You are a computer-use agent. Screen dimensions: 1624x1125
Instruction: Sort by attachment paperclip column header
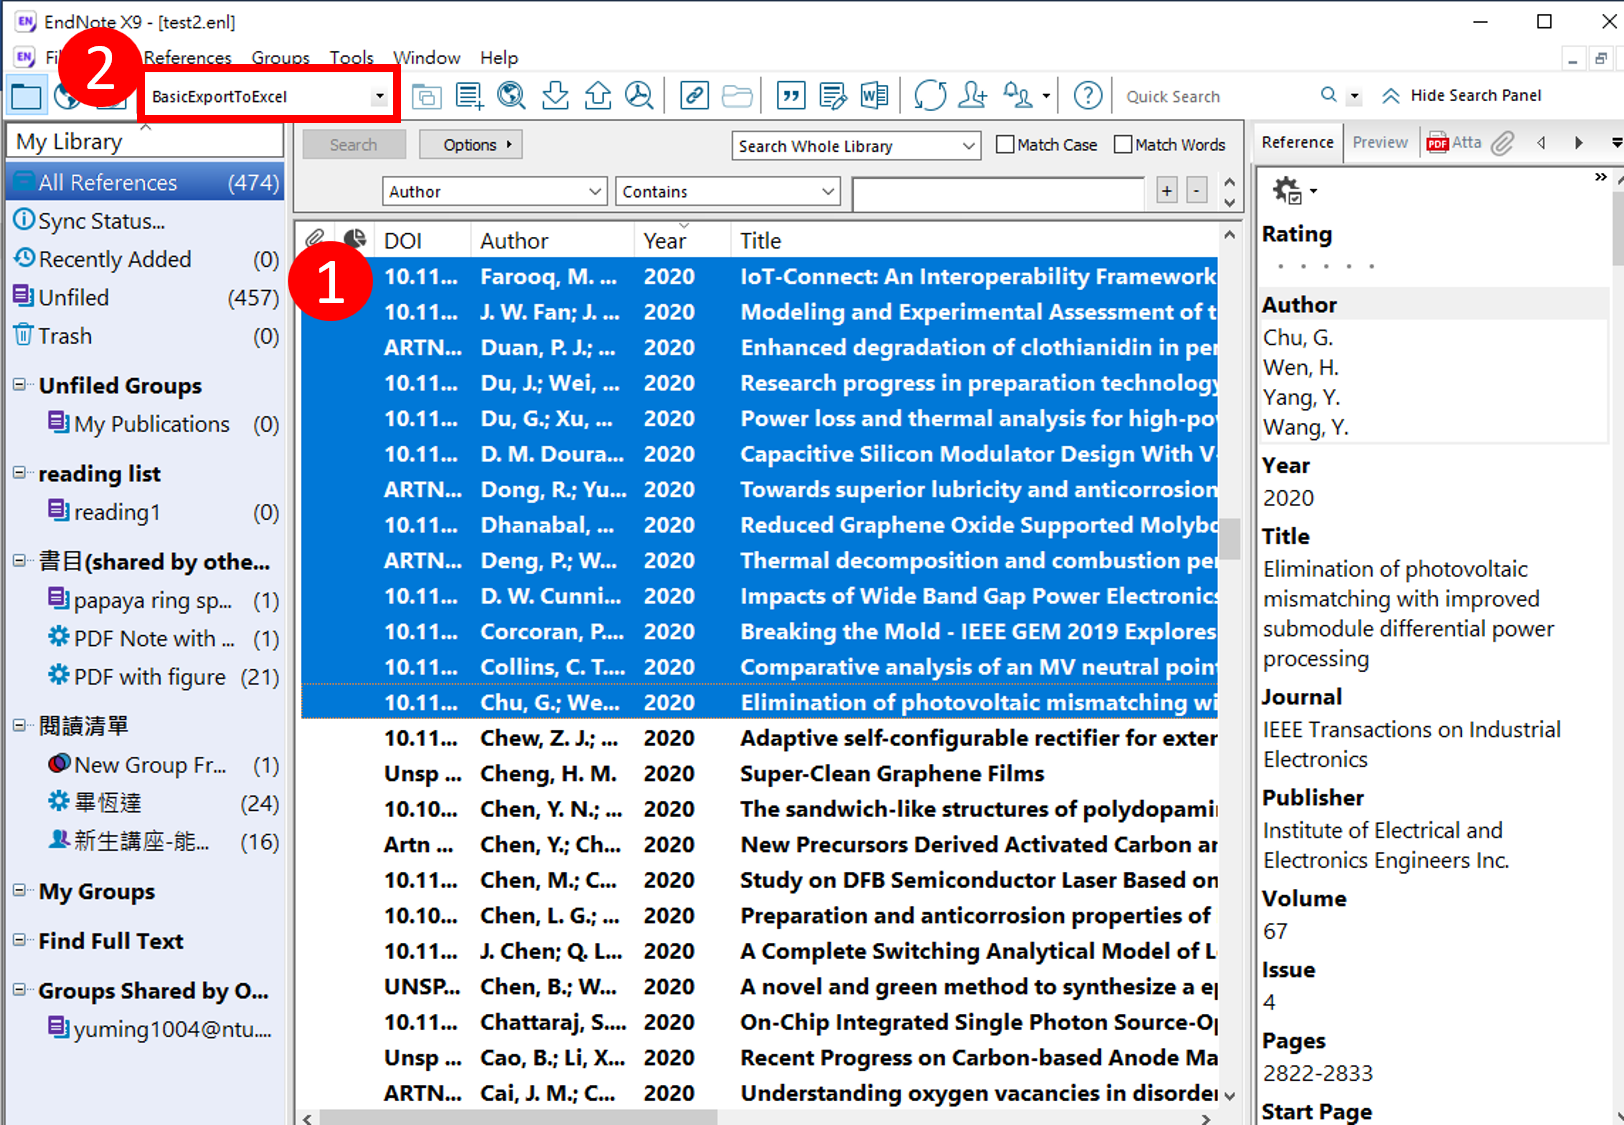click(315, 239)
